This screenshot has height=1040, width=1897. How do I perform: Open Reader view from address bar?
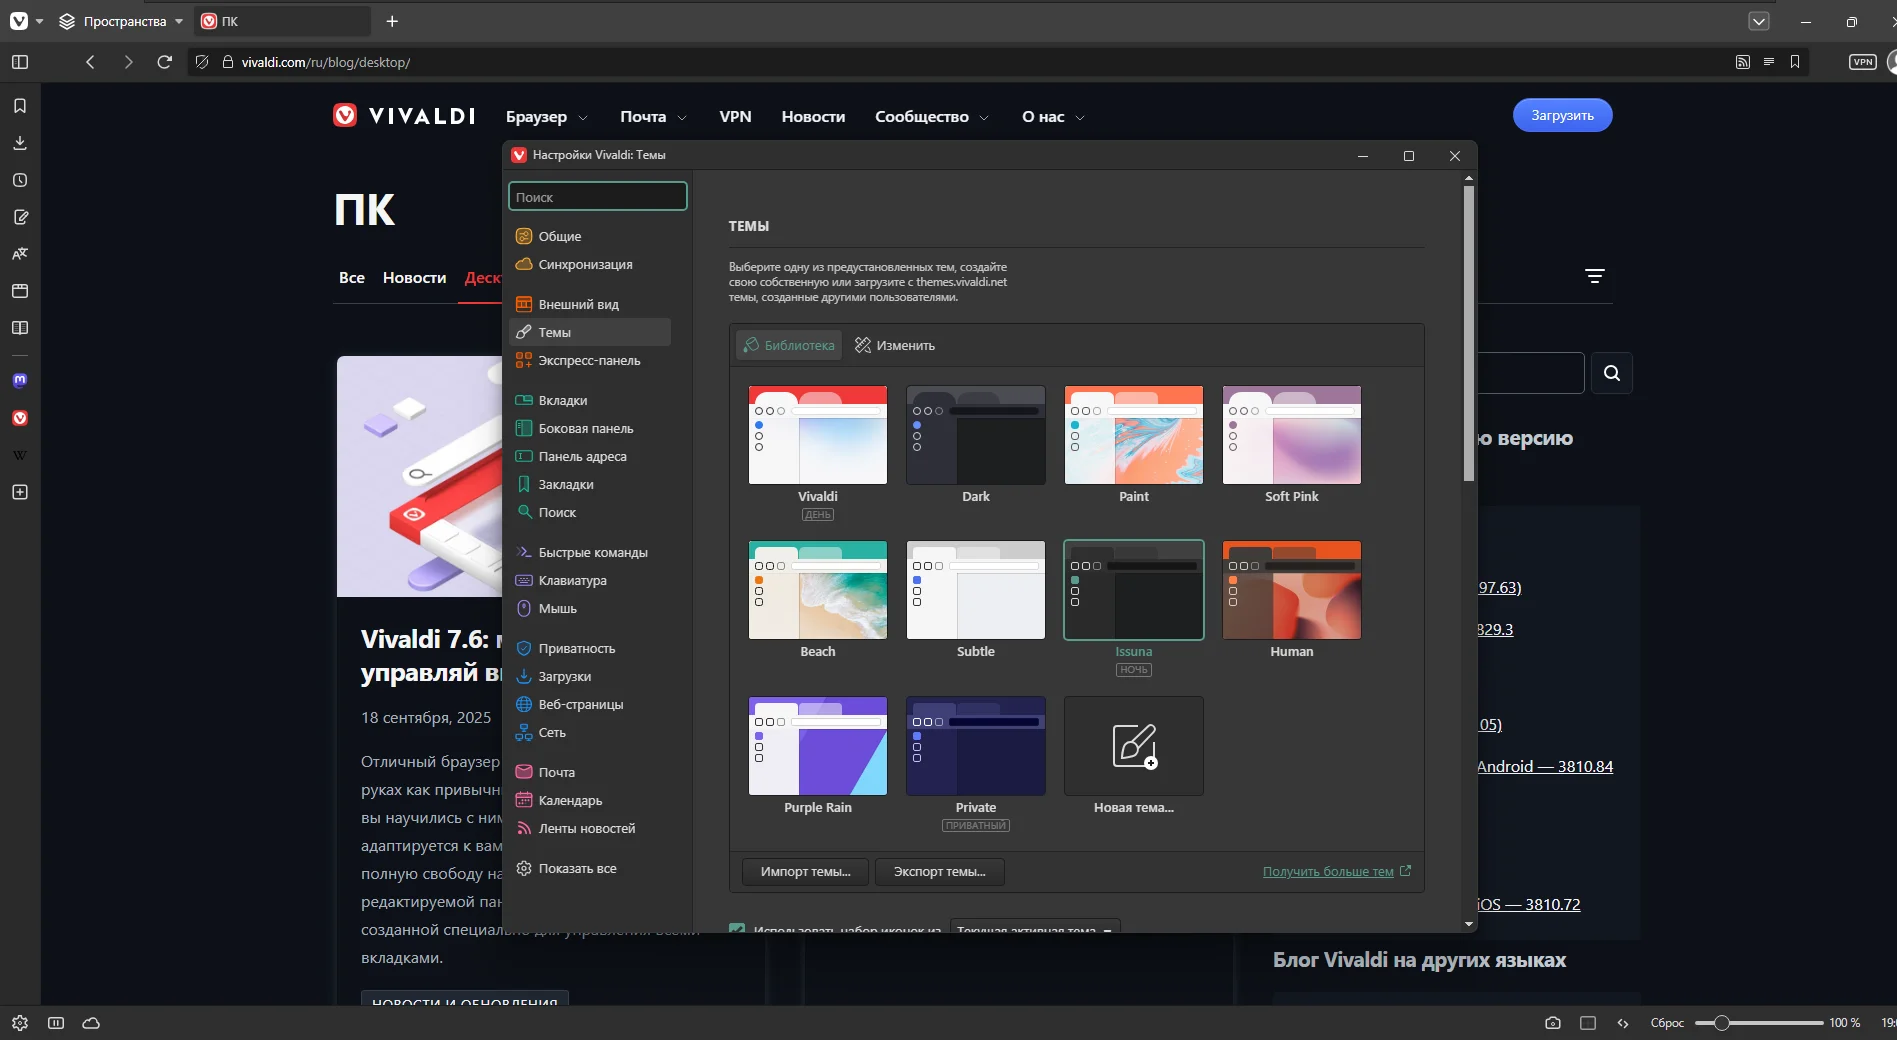(x=1768, y=62)
